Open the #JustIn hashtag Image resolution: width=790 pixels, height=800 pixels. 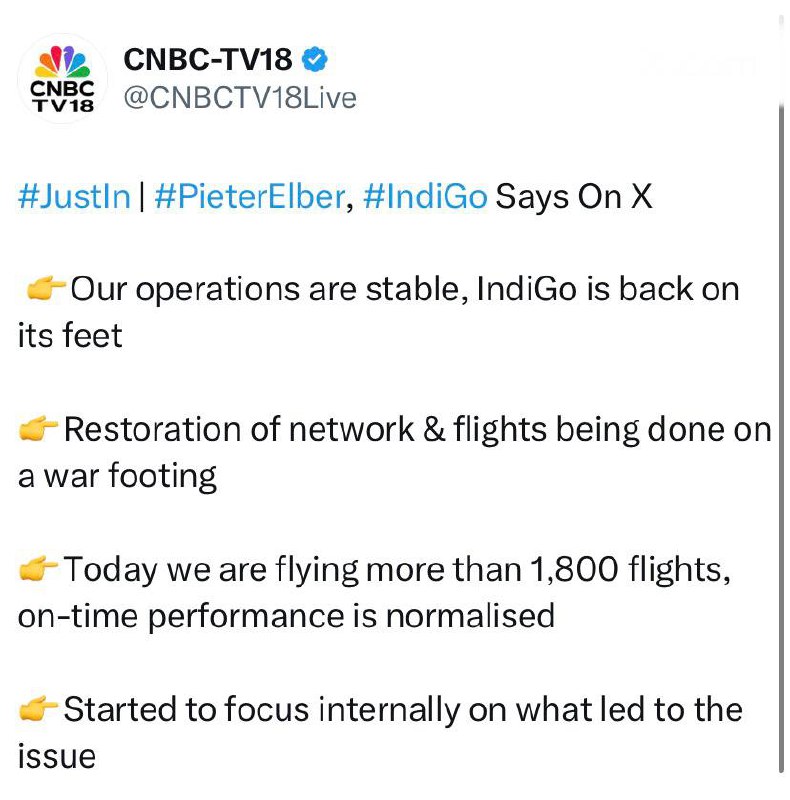74,196
